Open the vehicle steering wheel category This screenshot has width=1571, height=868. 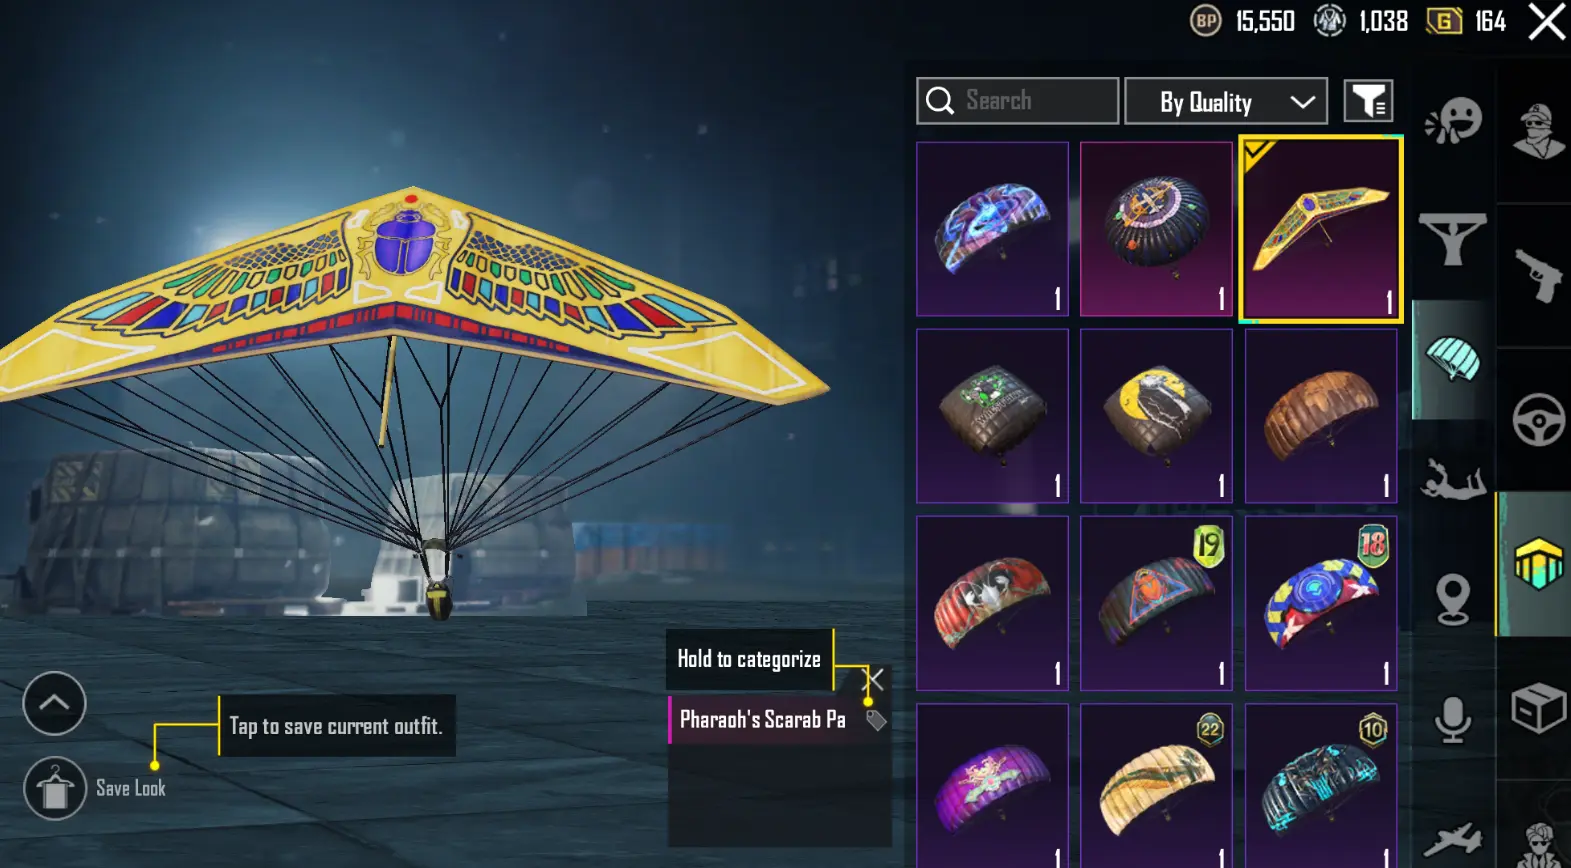coord(1538,419)
